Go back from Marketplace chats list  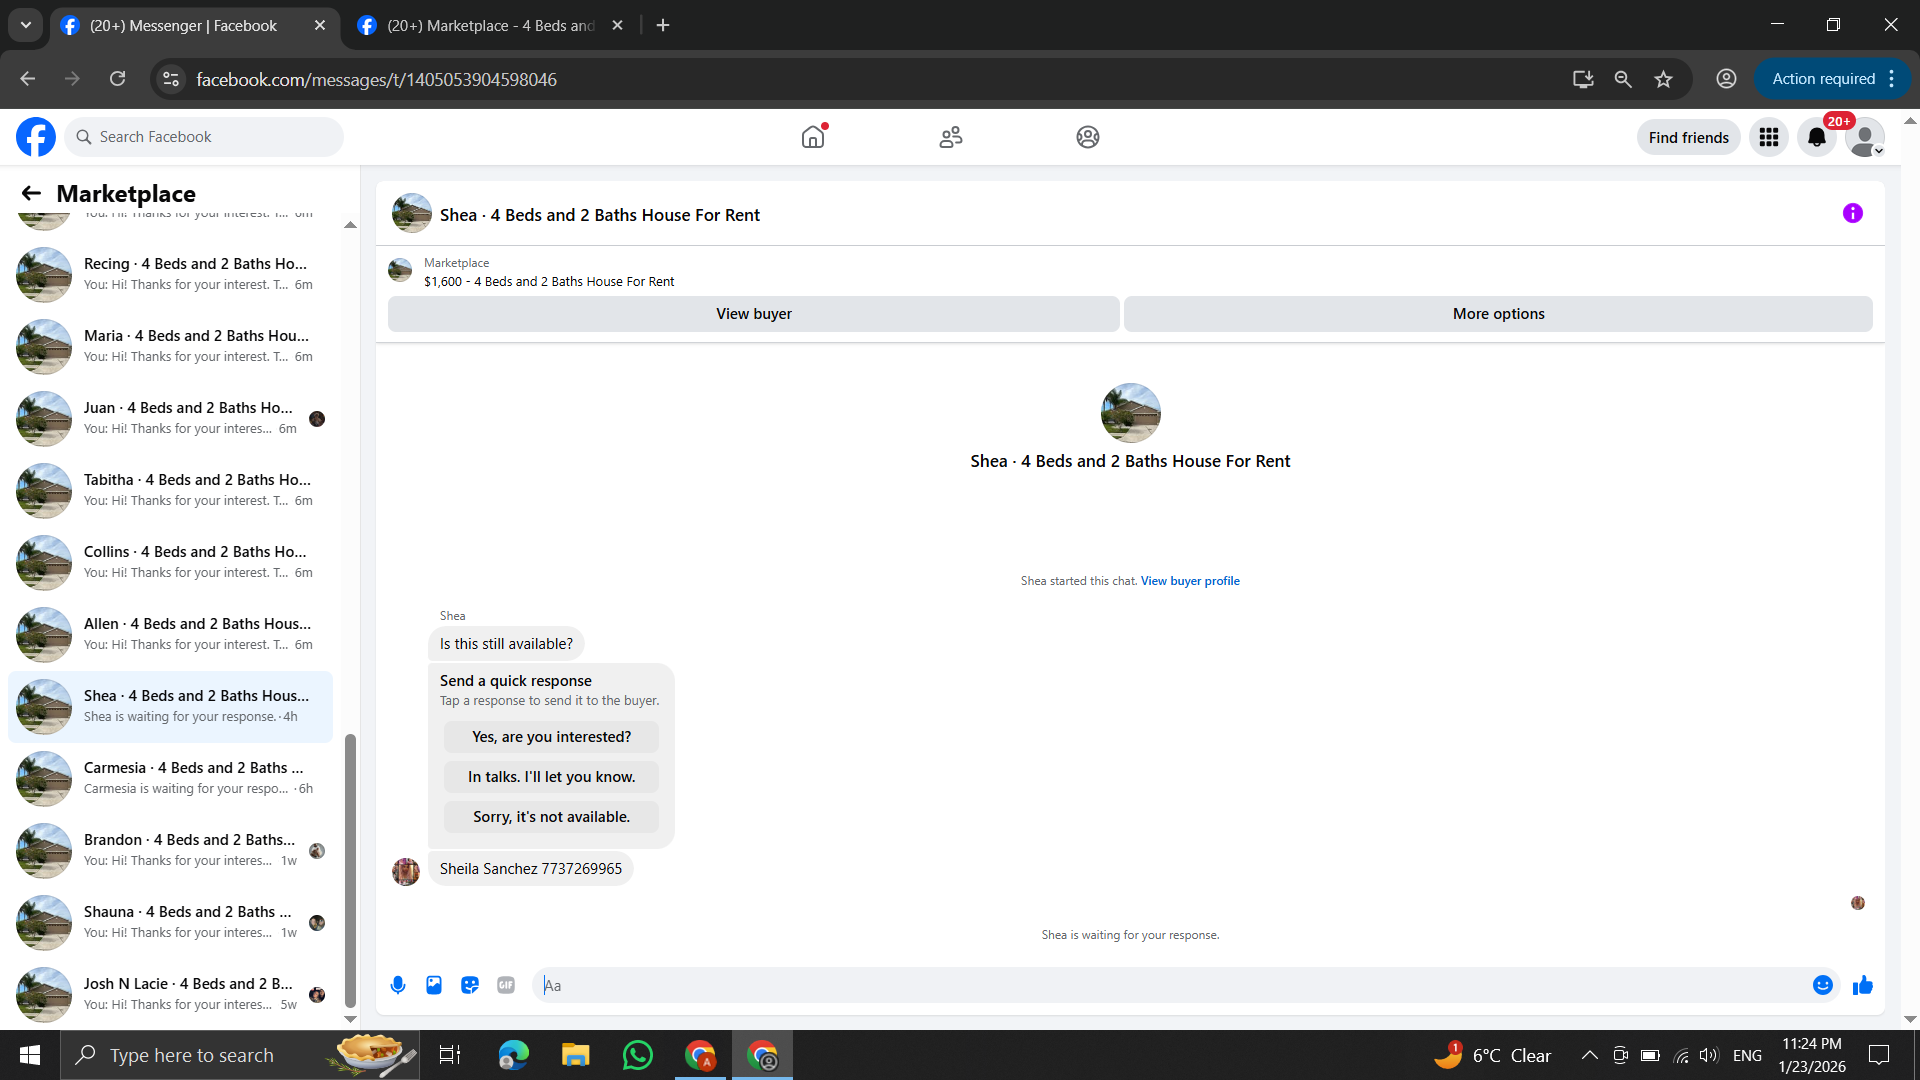(31, 193)
